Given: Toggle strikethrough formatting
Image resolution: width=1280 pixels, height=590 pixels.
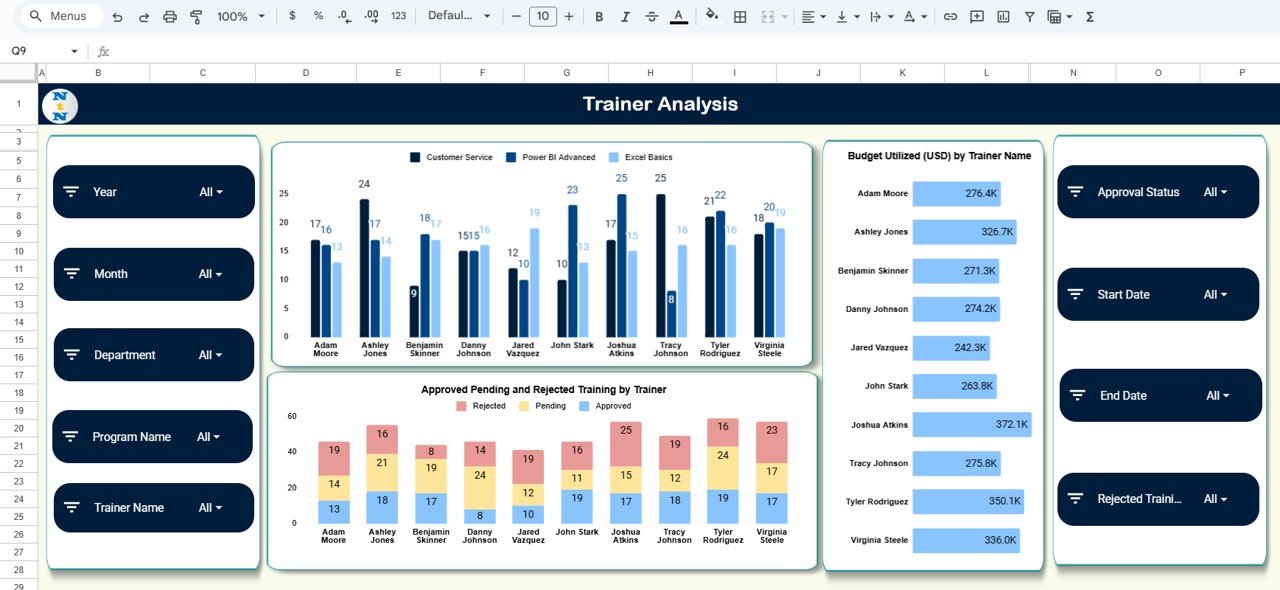Looking at the screenshot, I should 650,16.
